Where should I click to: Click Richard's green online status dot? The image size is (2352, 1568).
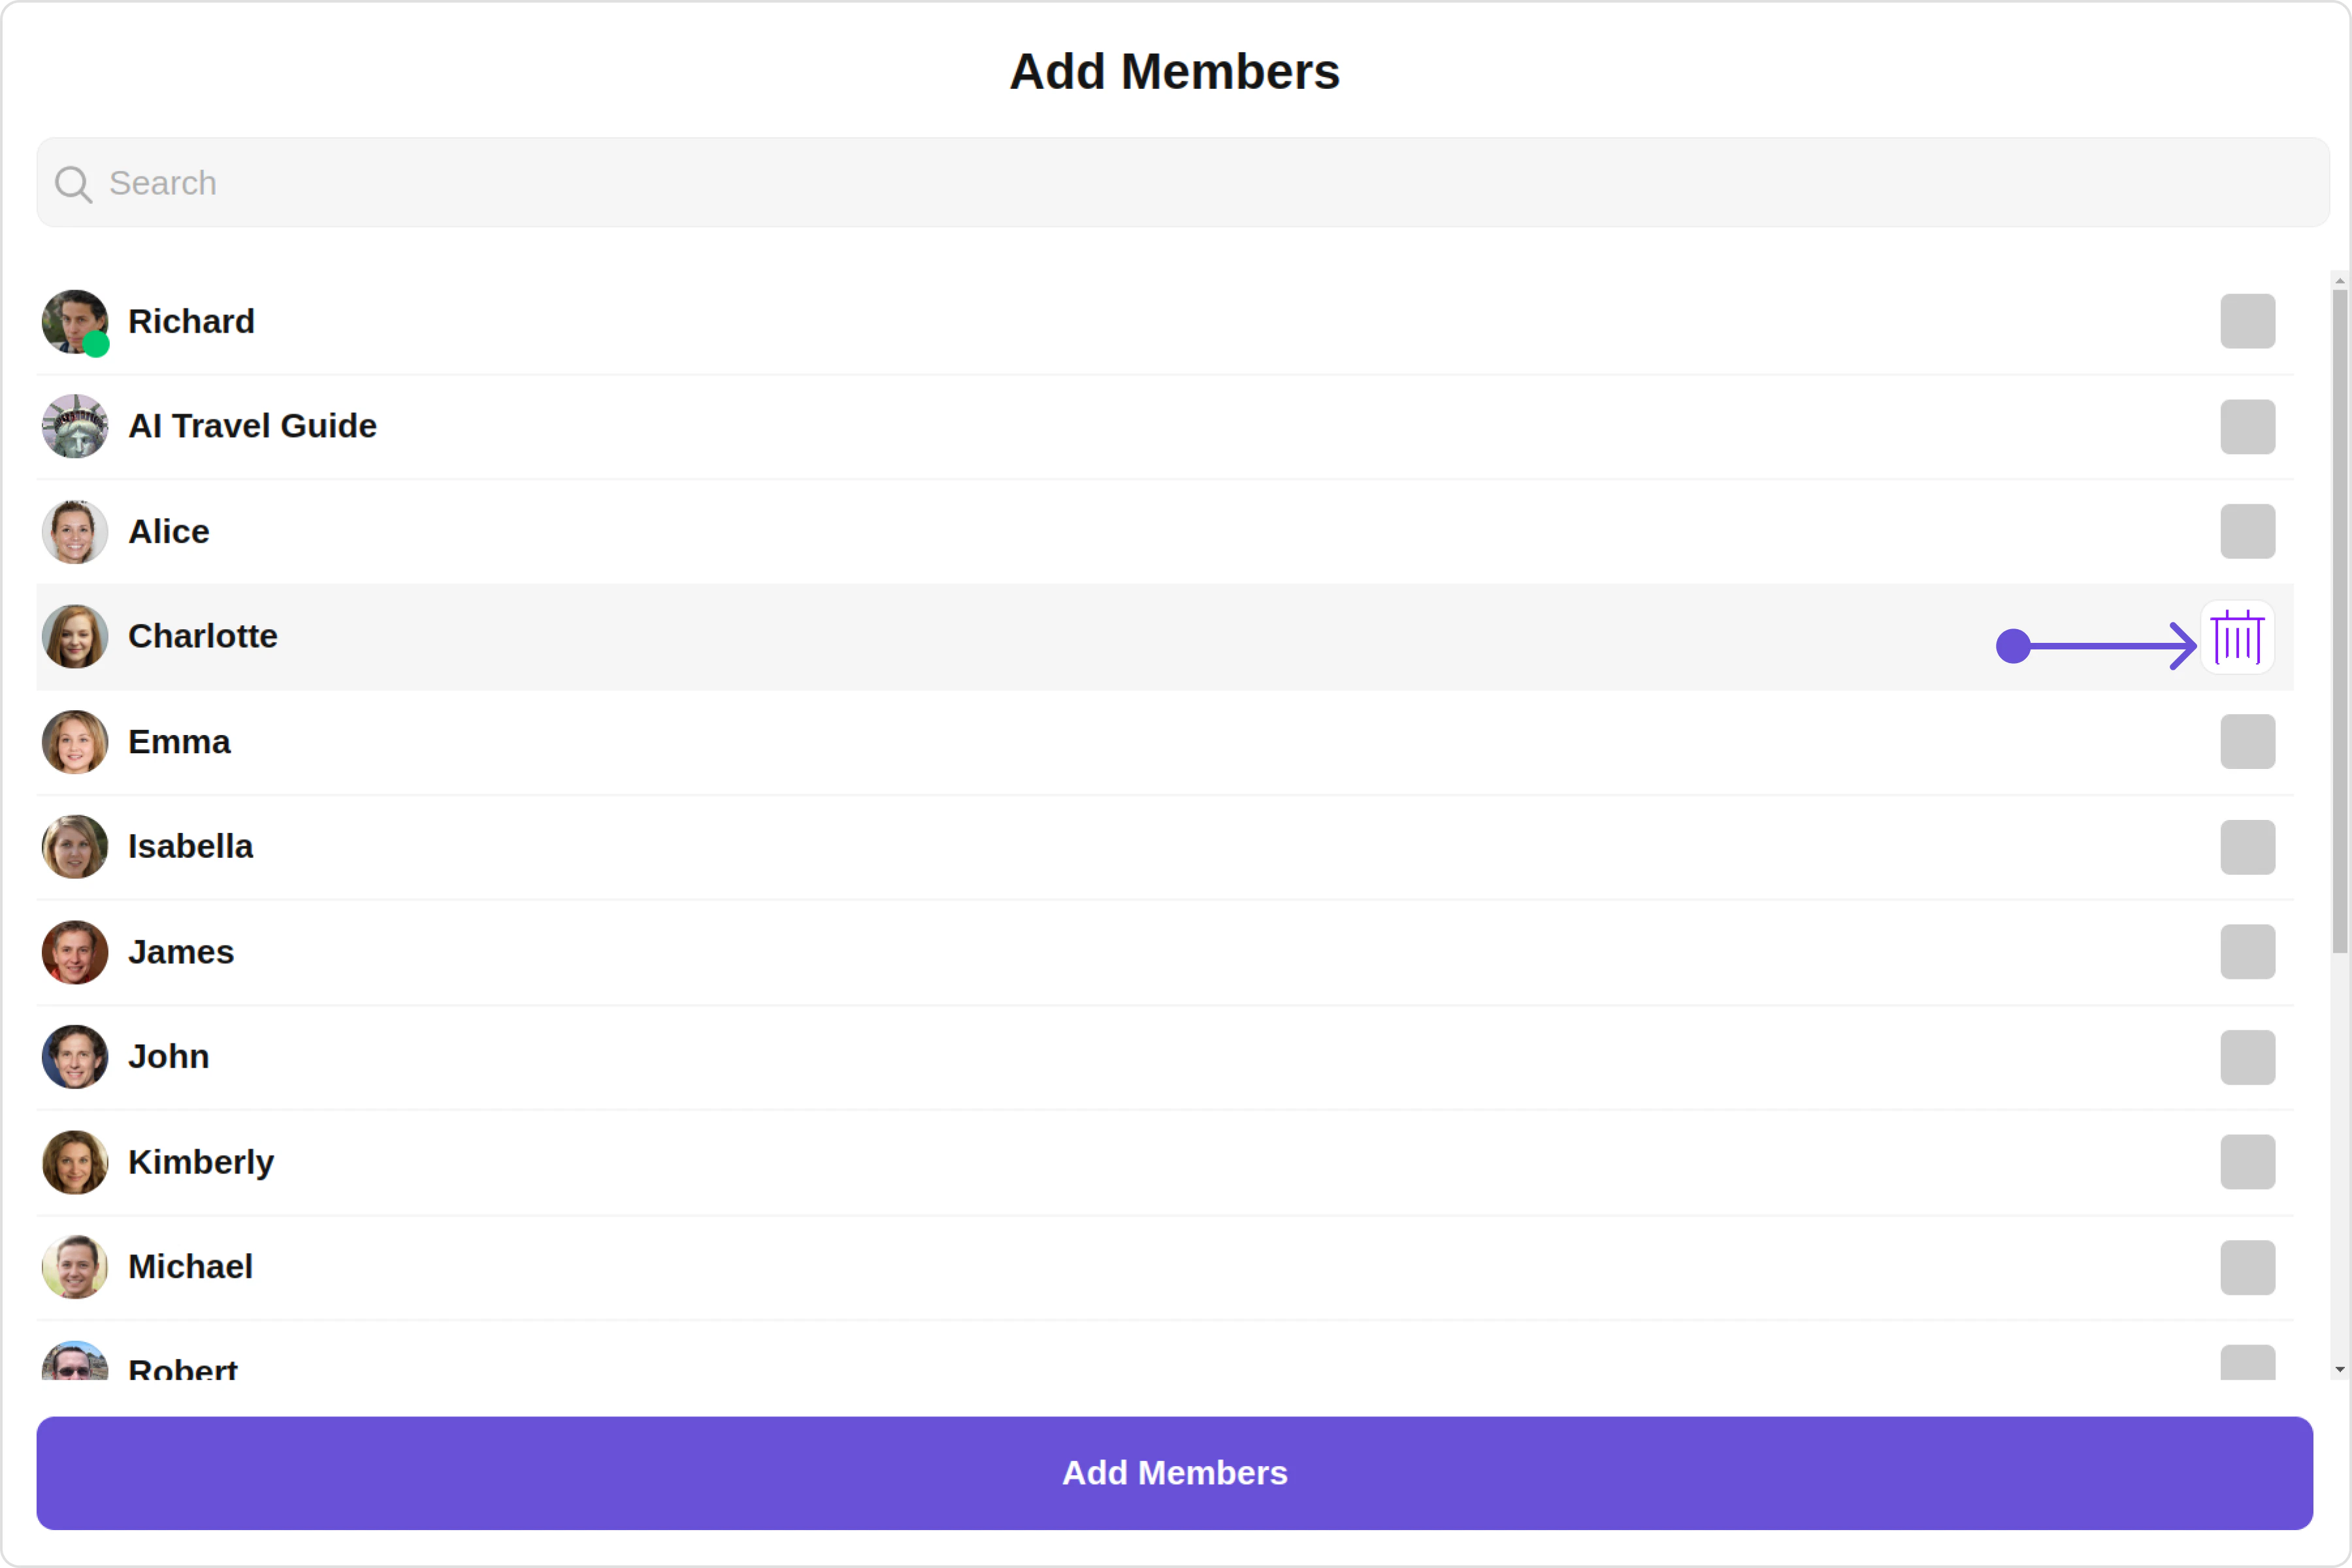(x=96, y=345)
